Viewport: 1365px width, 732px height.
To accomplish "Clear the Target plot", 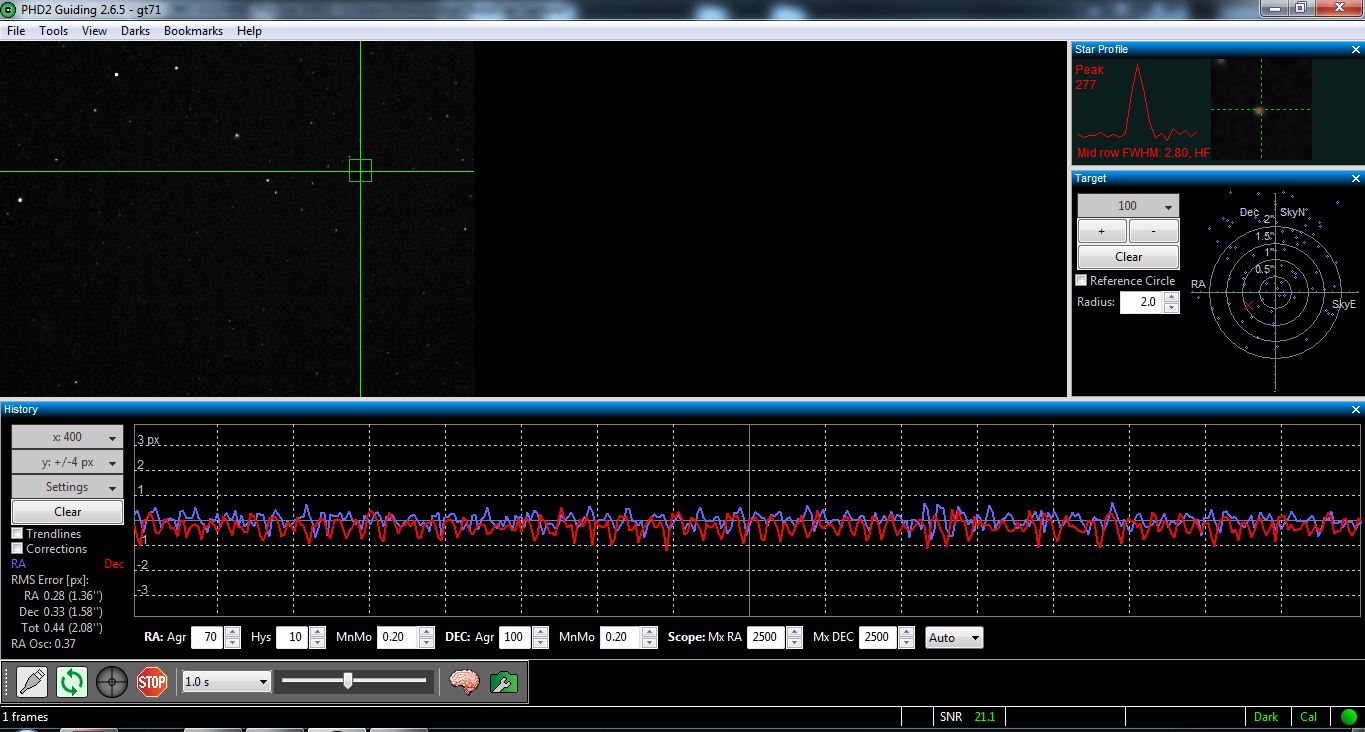I will (1128, 257).
